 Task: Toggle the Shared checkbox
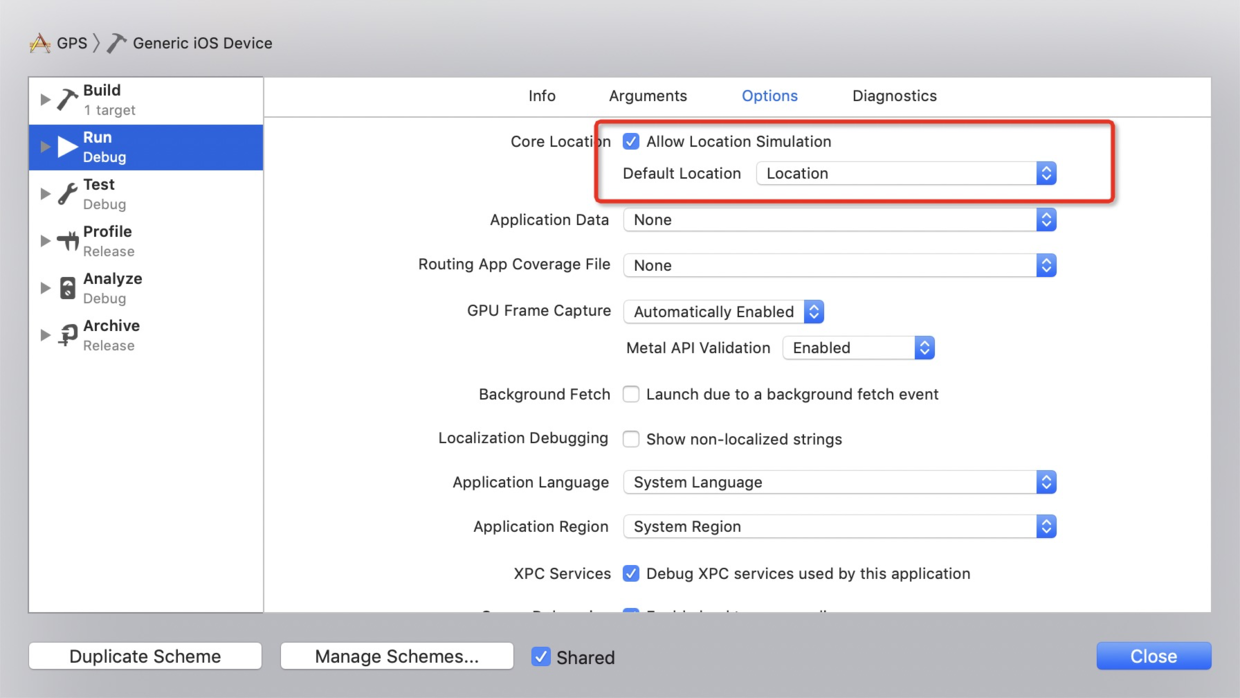click(x=540, y=657)
